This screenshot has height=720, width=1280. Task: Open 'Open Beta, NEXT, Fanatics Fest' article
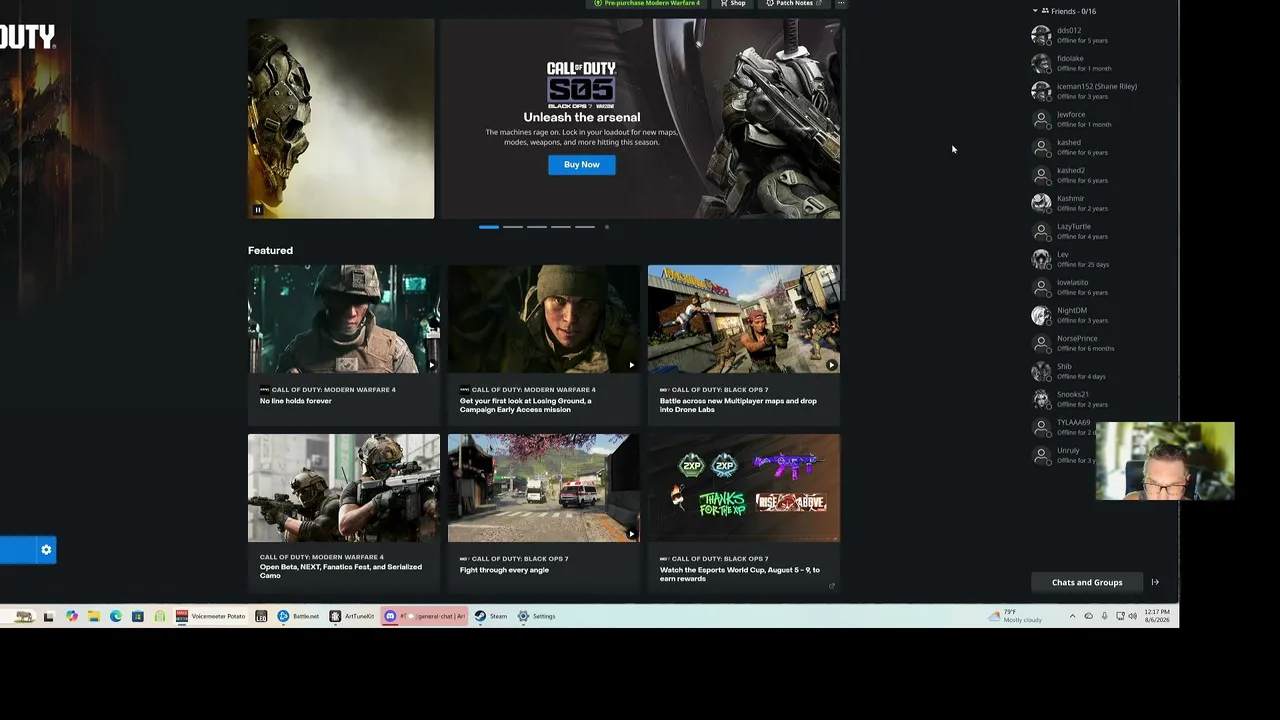[341, 571]
